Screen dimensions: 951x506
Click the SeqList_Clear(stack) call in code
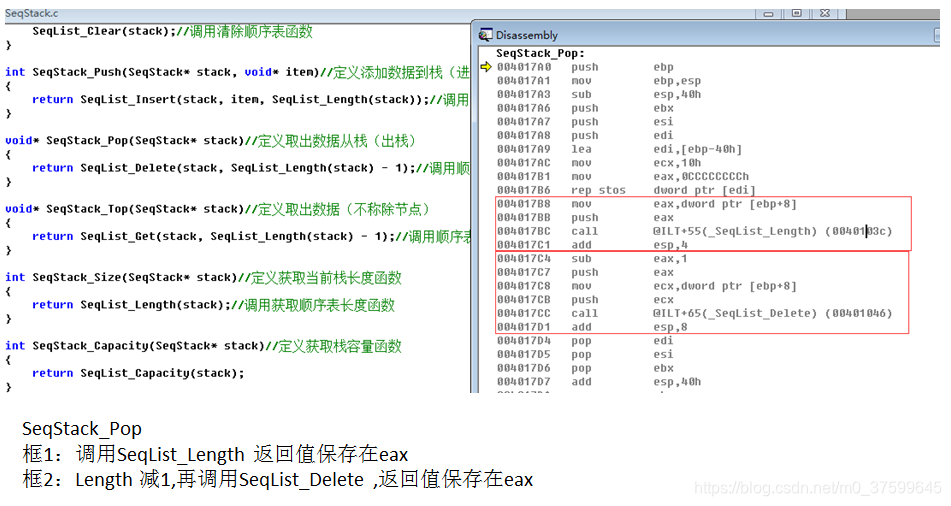(104, 31)
